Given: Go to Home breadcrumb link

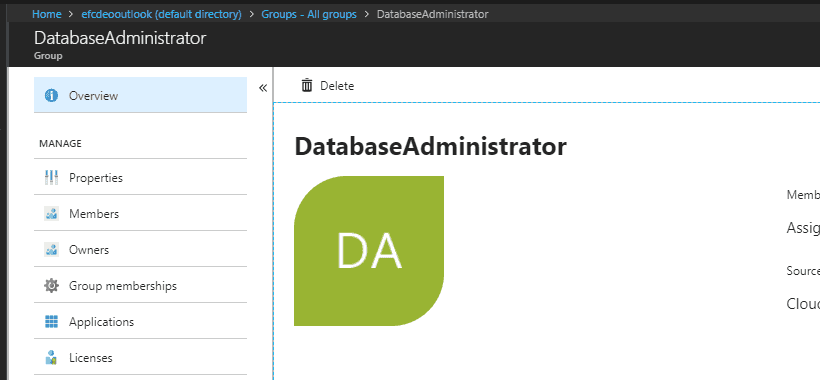Looking at the screenshot, I should 47,14.
